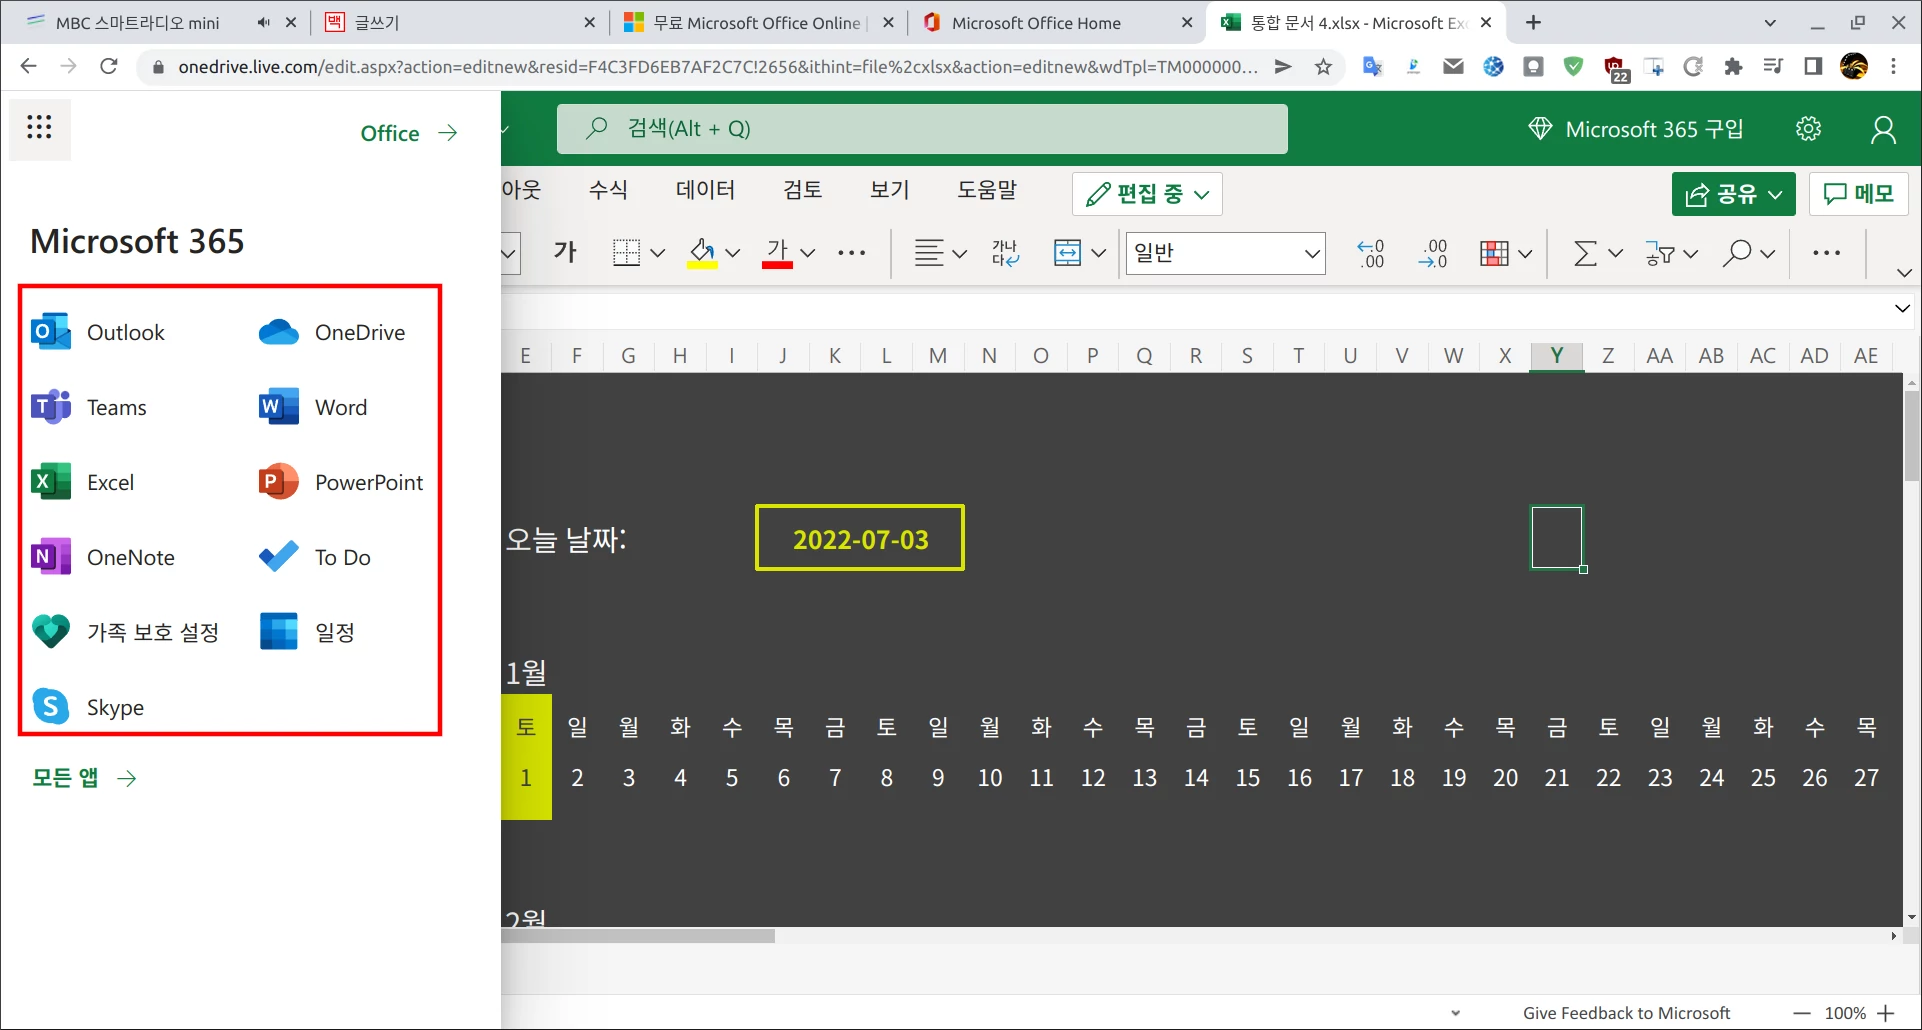Click Microsoft 365 구입 button
The width and height of the screenshot is (1922, 1030).
[1636, 129]
